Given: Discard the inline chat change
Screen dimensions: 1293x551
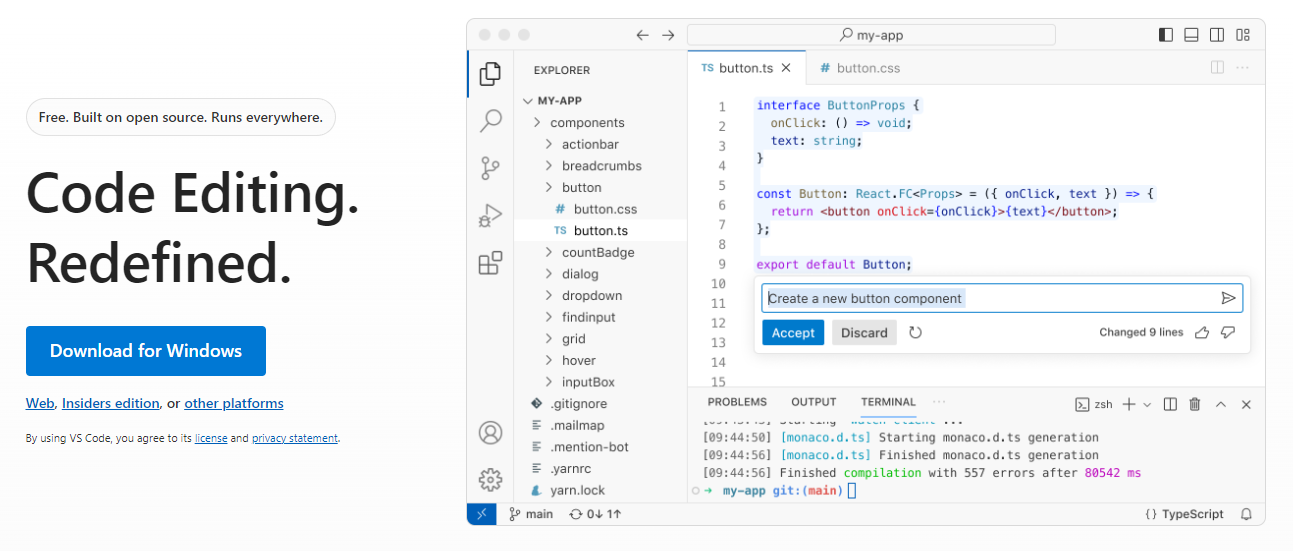Looking at the screenshot, I should tap(864, 333).
